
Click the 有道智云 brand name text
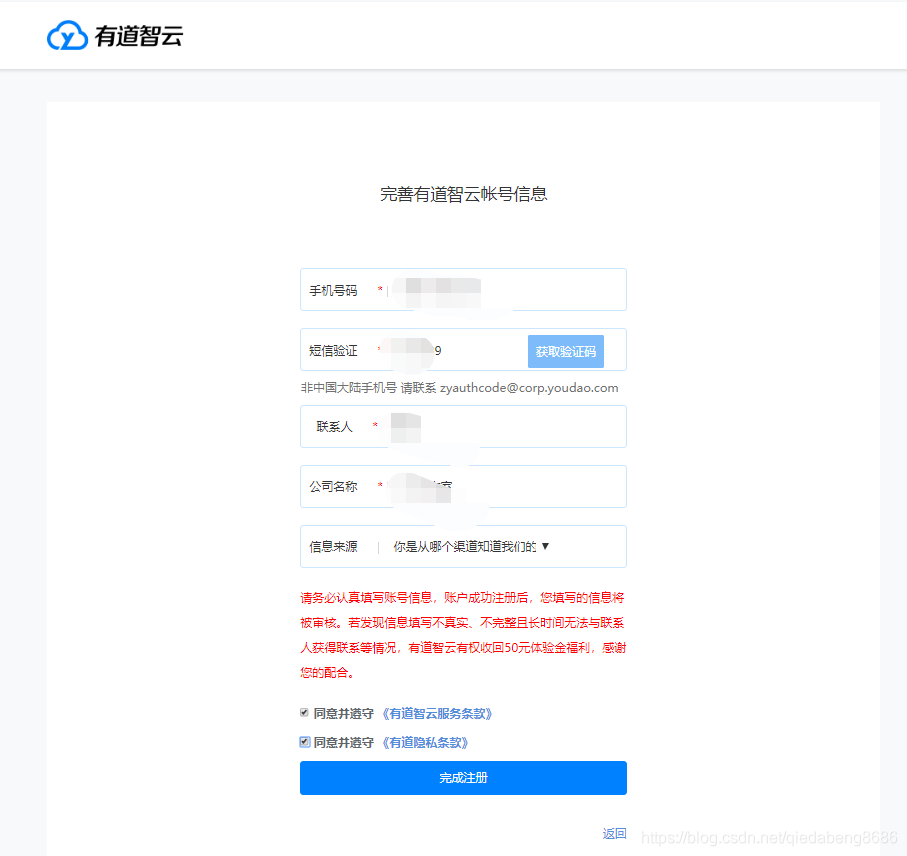coord(139,36)
